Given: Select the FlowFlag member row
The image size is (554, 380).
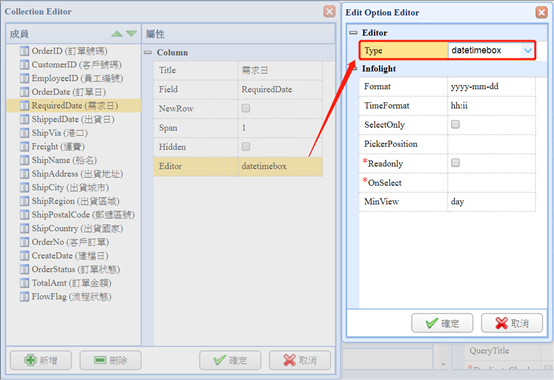Looking at the screenshot, I should [73, 297].
